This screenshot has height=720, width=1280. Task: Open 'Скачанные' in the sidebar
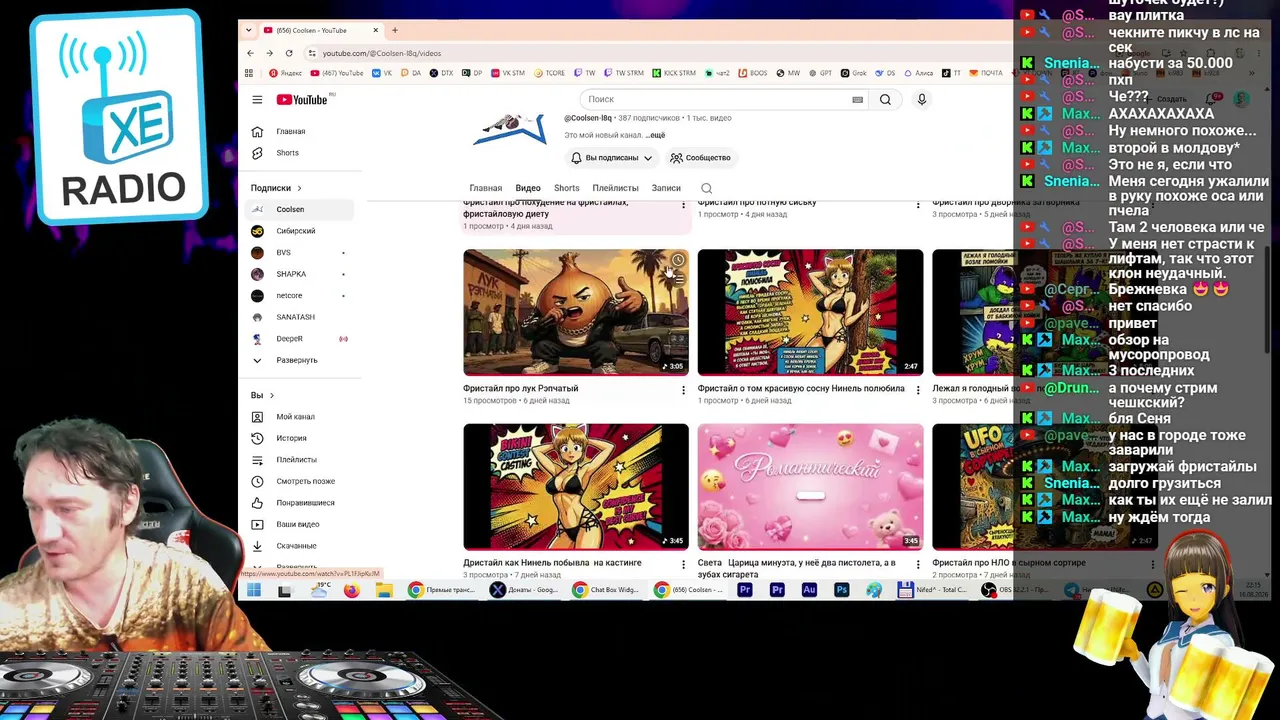coord(300,546)
